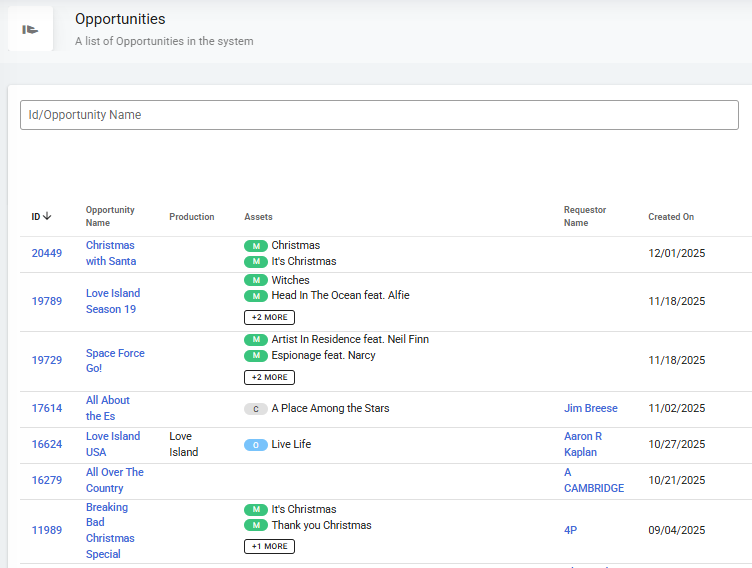Click the blue O badge beside Live Life
This screenshot has width=752, height=568.
click(x=256, y=444)
